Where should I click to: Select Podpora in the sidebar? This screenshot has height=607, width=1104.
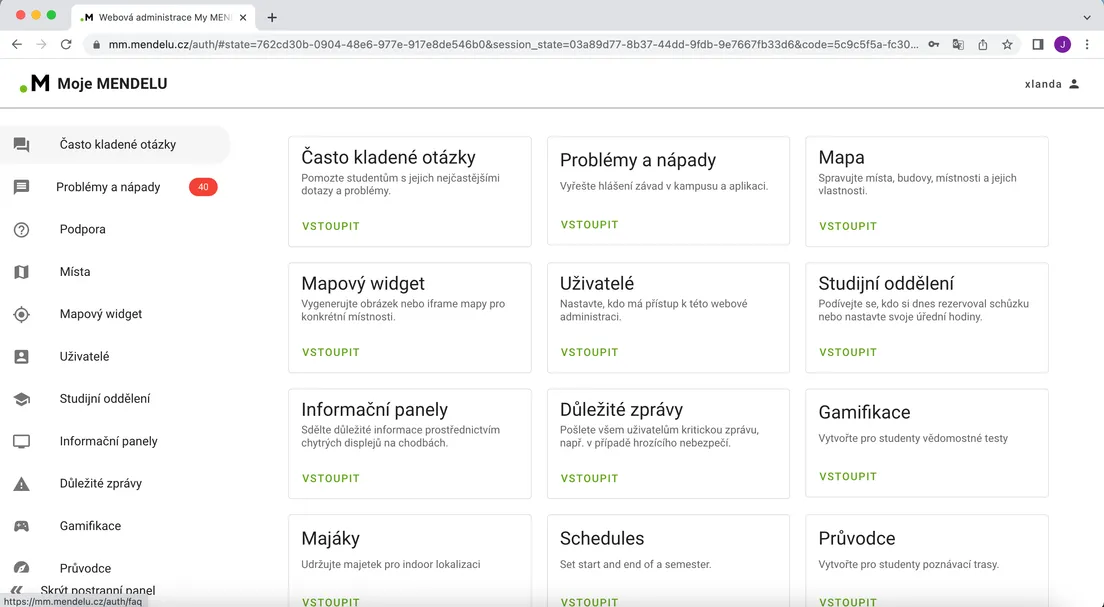tap(115, 230)
